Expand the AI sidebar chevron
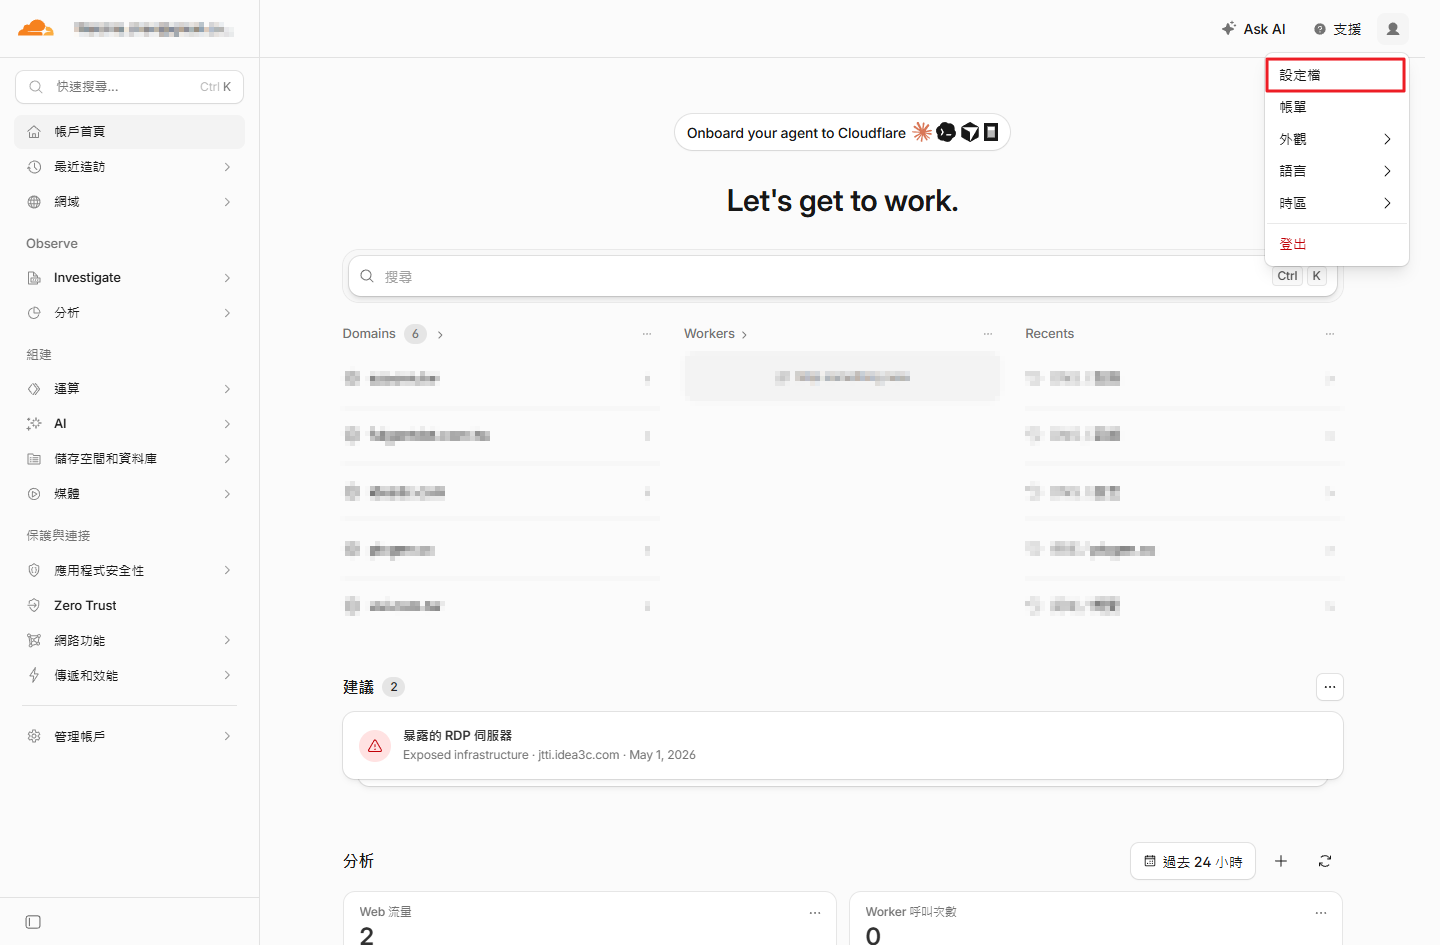Viewport: 1440px width, 945px height. click(x=227, y=424)
